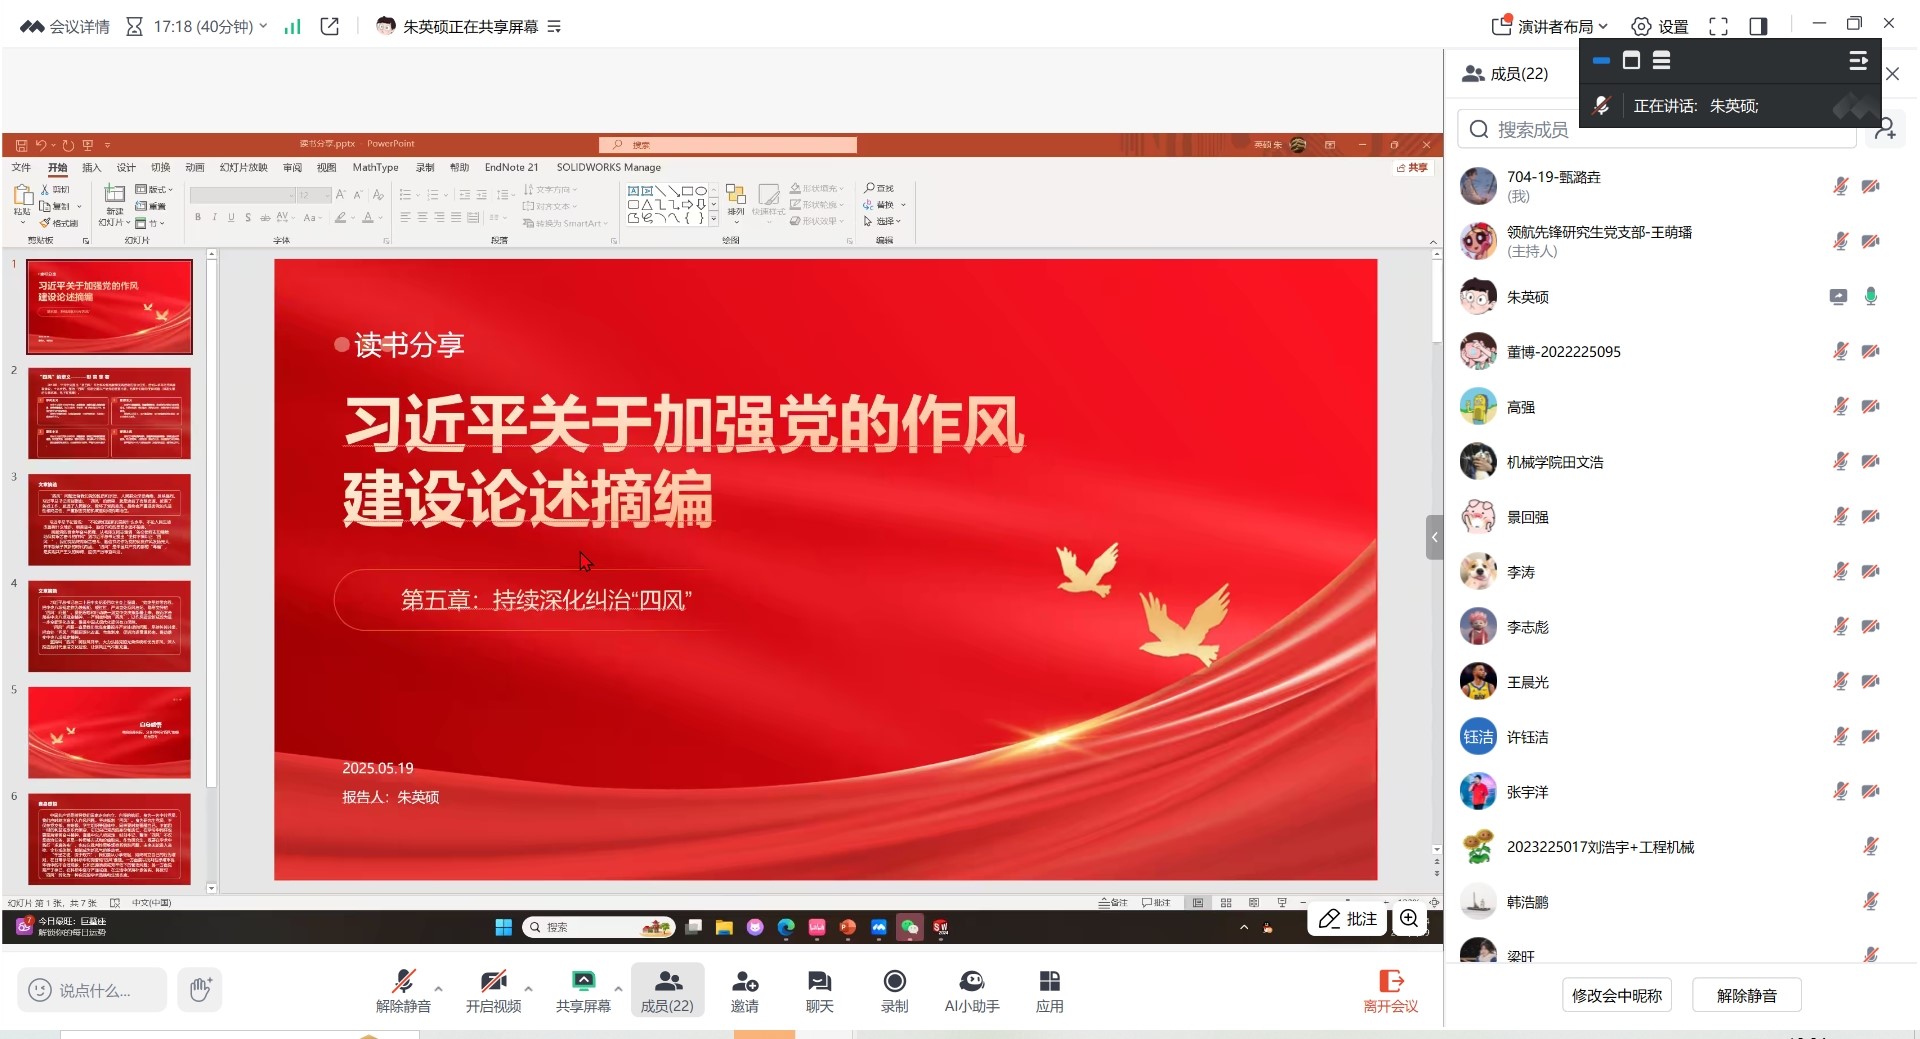Open the 会议详情 meeting details
Screen dimensions: 1920x1039
(x=66, y=26)
